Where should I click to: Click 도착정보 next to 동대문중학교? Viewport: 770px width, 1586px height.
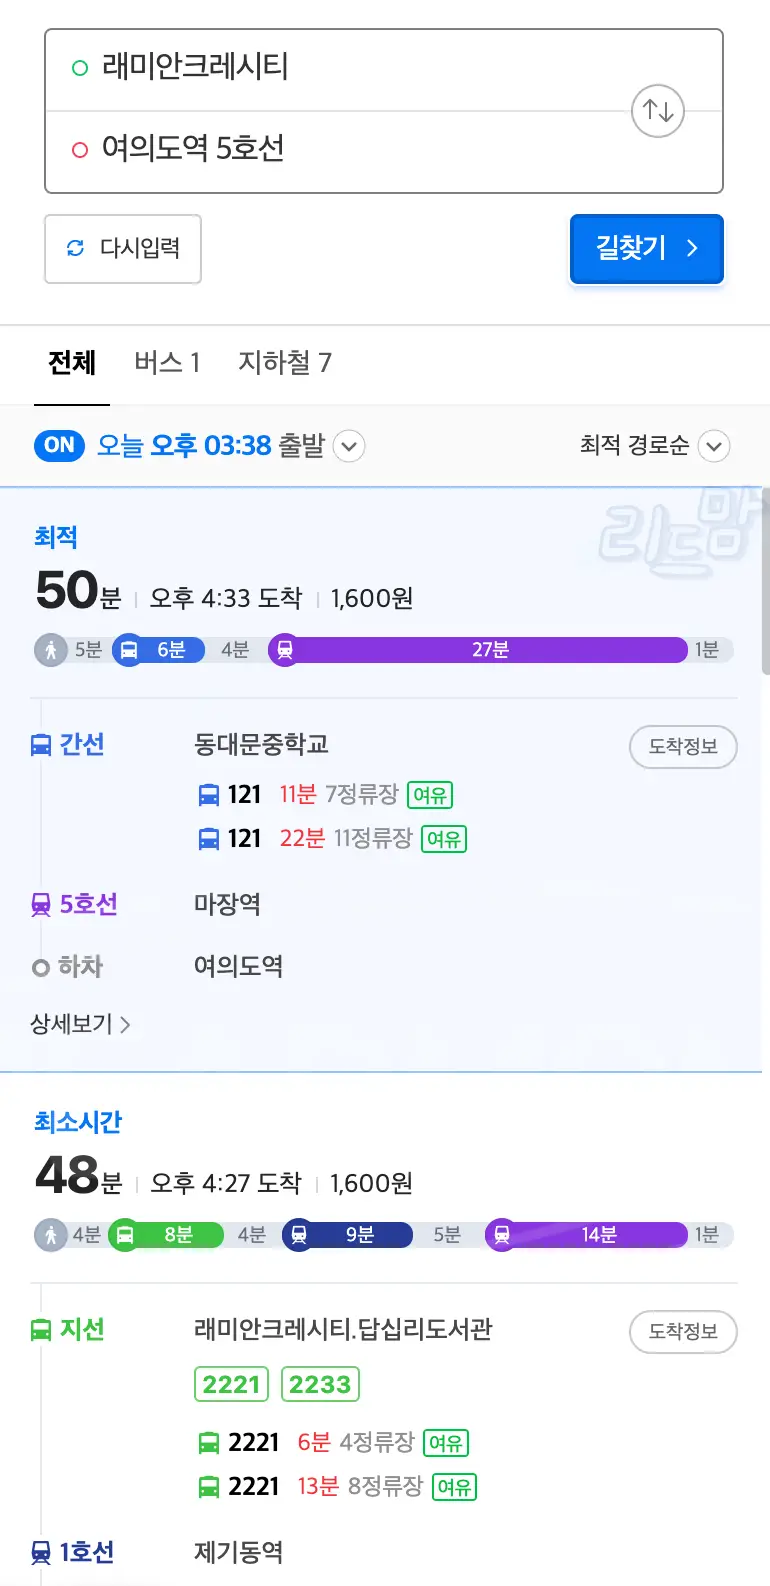683,746
